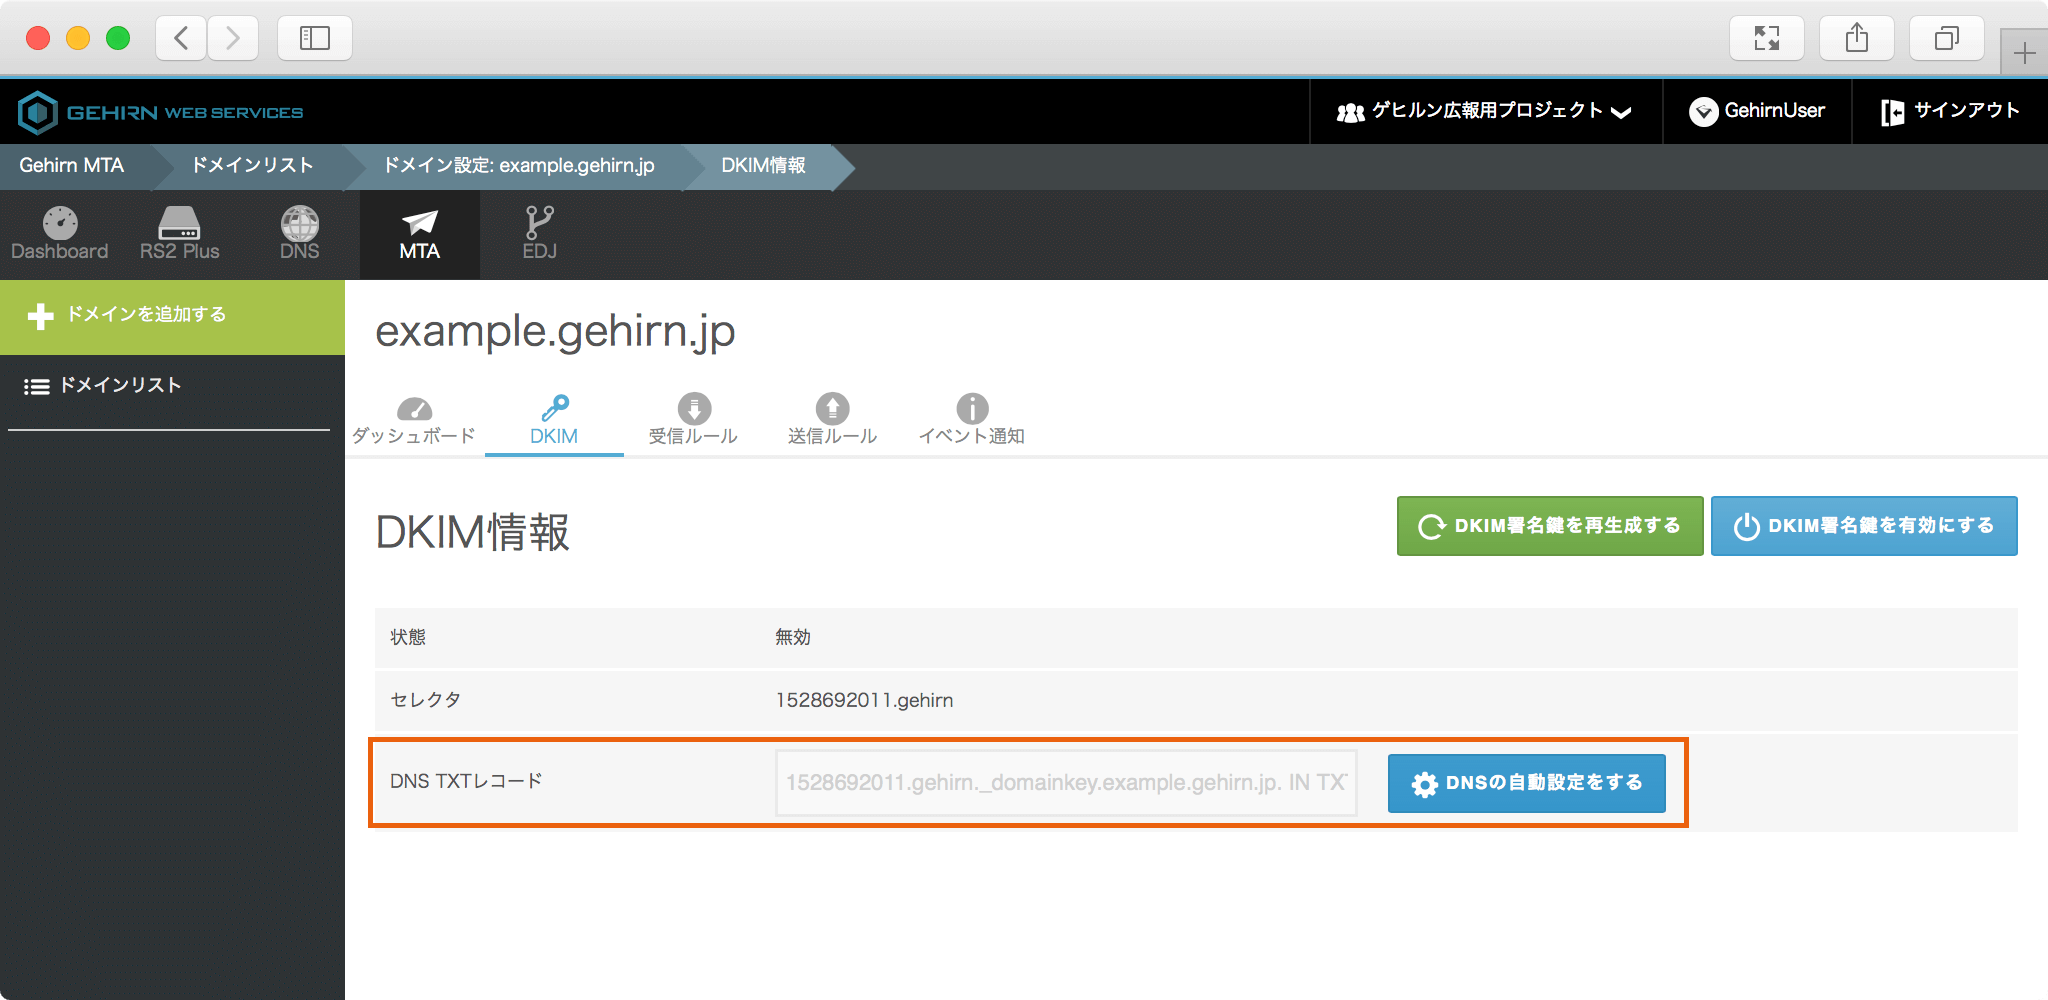Toggle the browser sidebar panel
This screenshot has height=1000, width=2048.
(x=314, y=39)
